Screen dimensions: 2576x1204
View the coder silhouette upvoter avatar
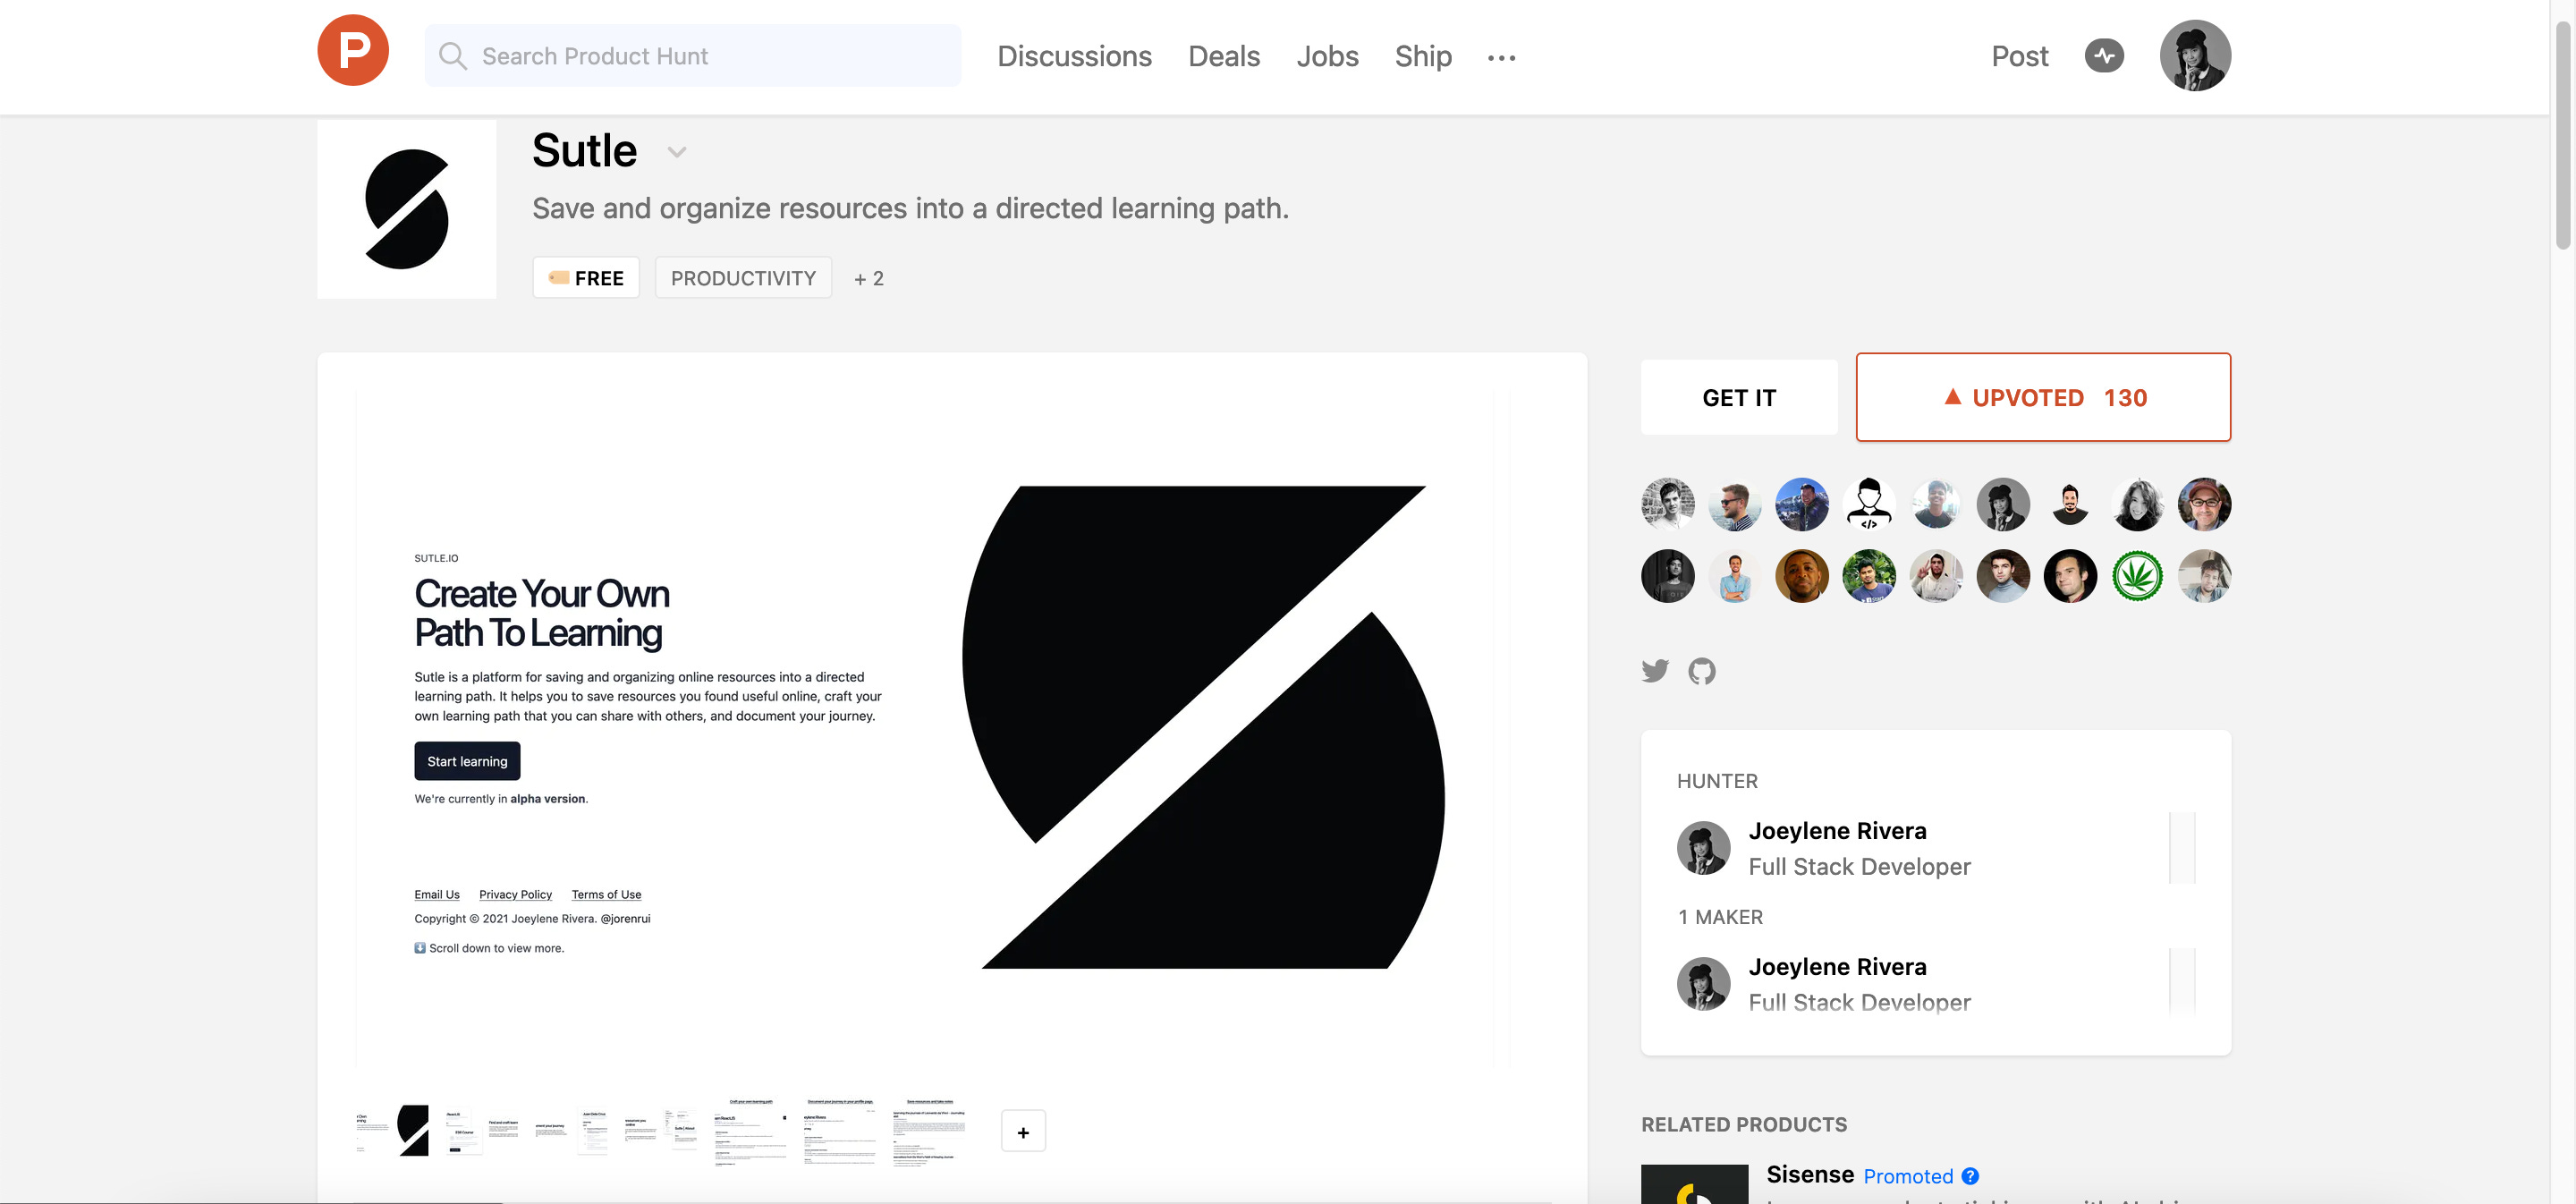[1869, 504]
